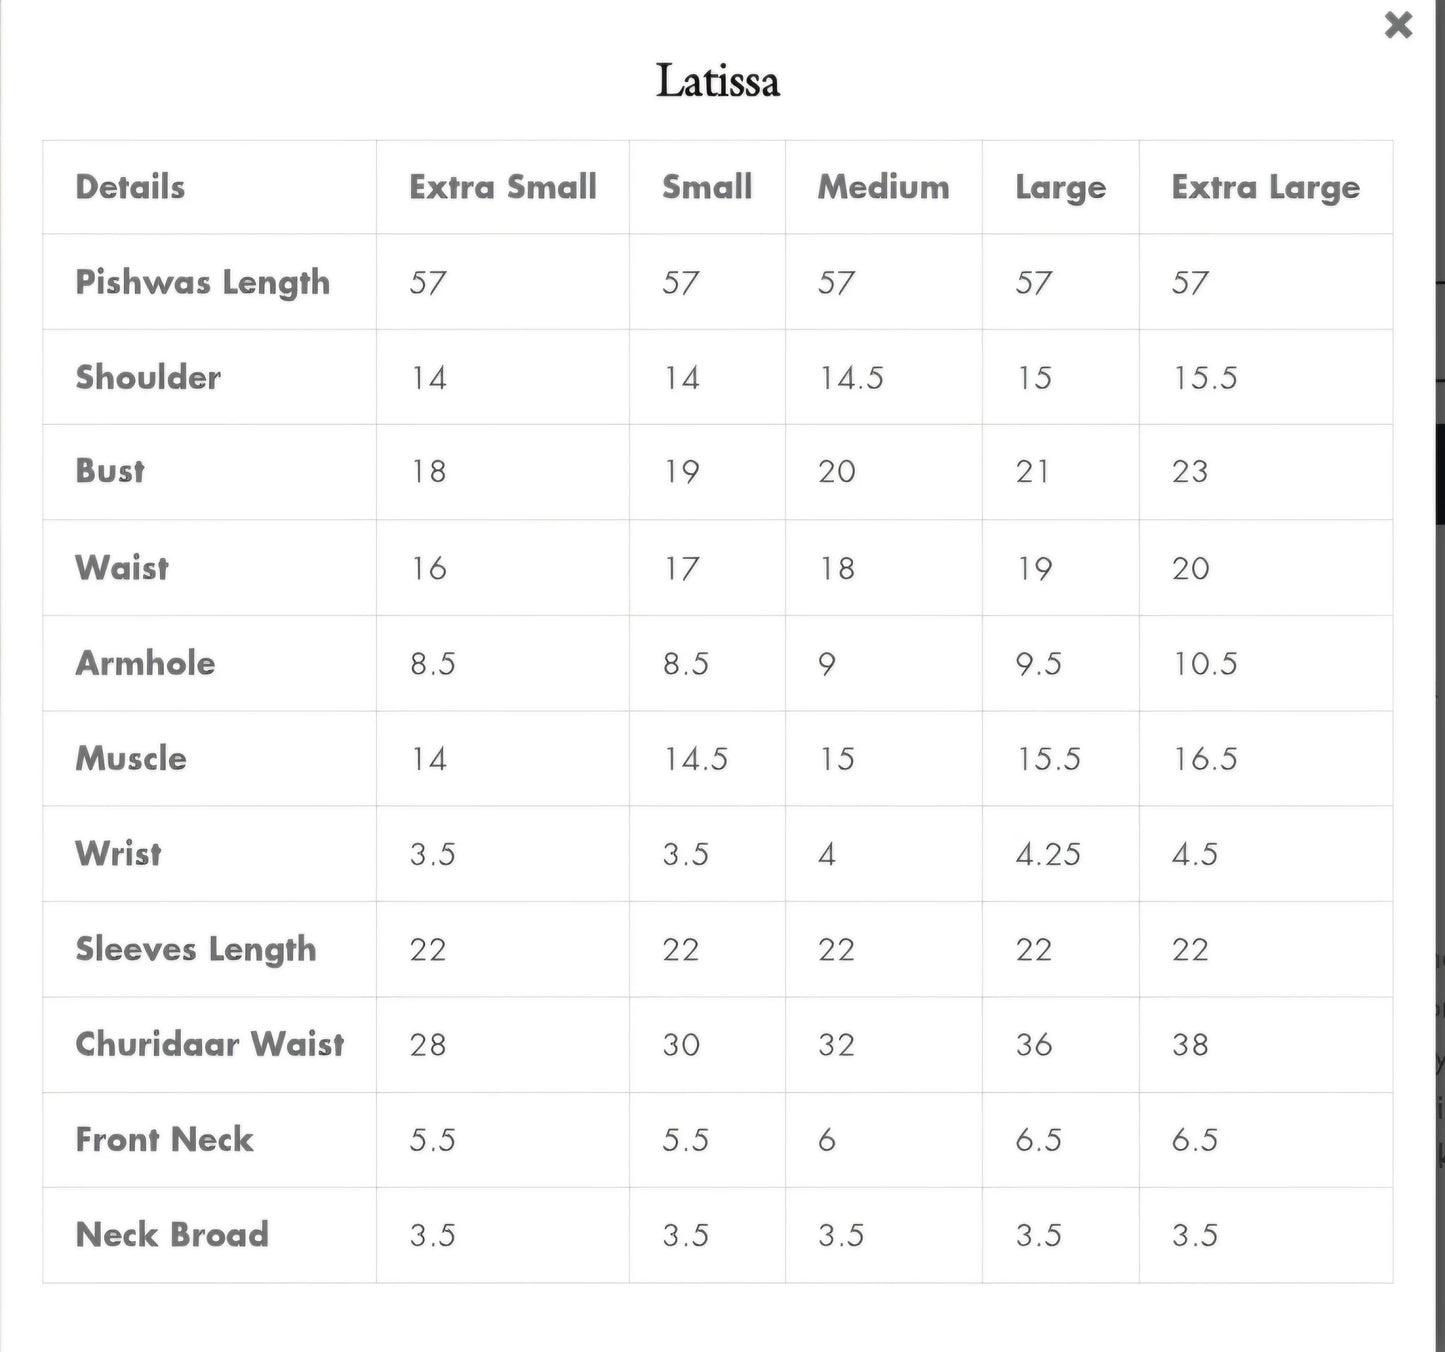Select the Sleeves Length row label

[x=196, y=949]
